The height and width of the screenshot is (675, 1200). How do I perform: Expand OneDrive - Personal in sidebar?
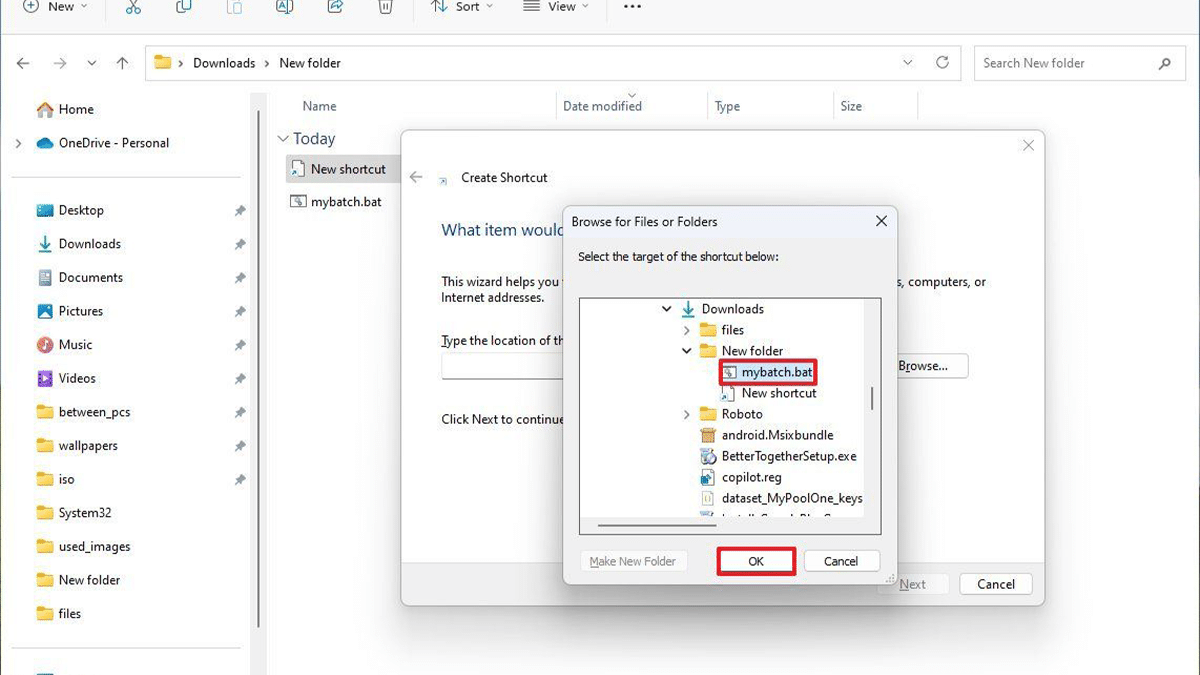(x=18, y=144)
